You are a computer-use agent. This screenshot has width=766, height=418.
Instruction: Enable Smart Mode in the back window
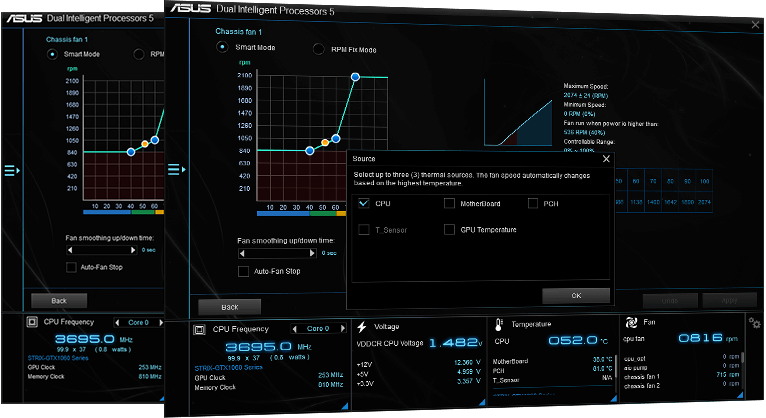(x=52, y=54)
